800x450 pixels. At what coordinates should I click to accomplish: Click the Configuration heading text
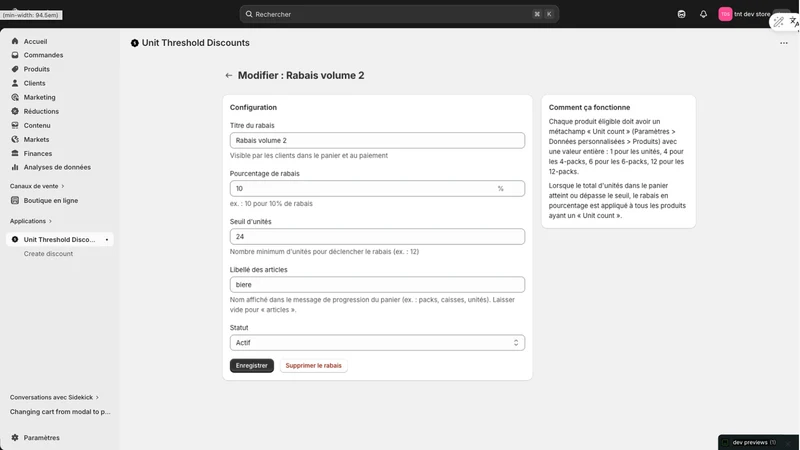[253, 107]
